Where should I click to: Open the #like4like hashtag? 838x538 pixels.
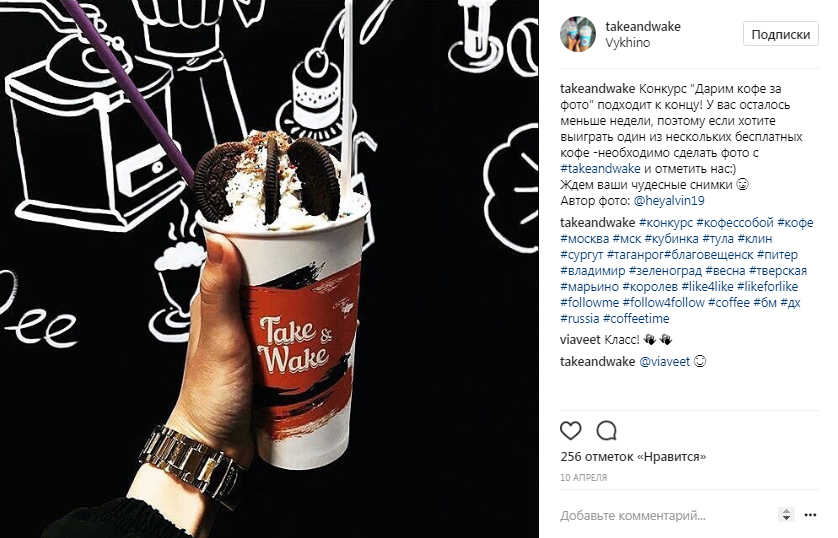[x=707, y=286]
